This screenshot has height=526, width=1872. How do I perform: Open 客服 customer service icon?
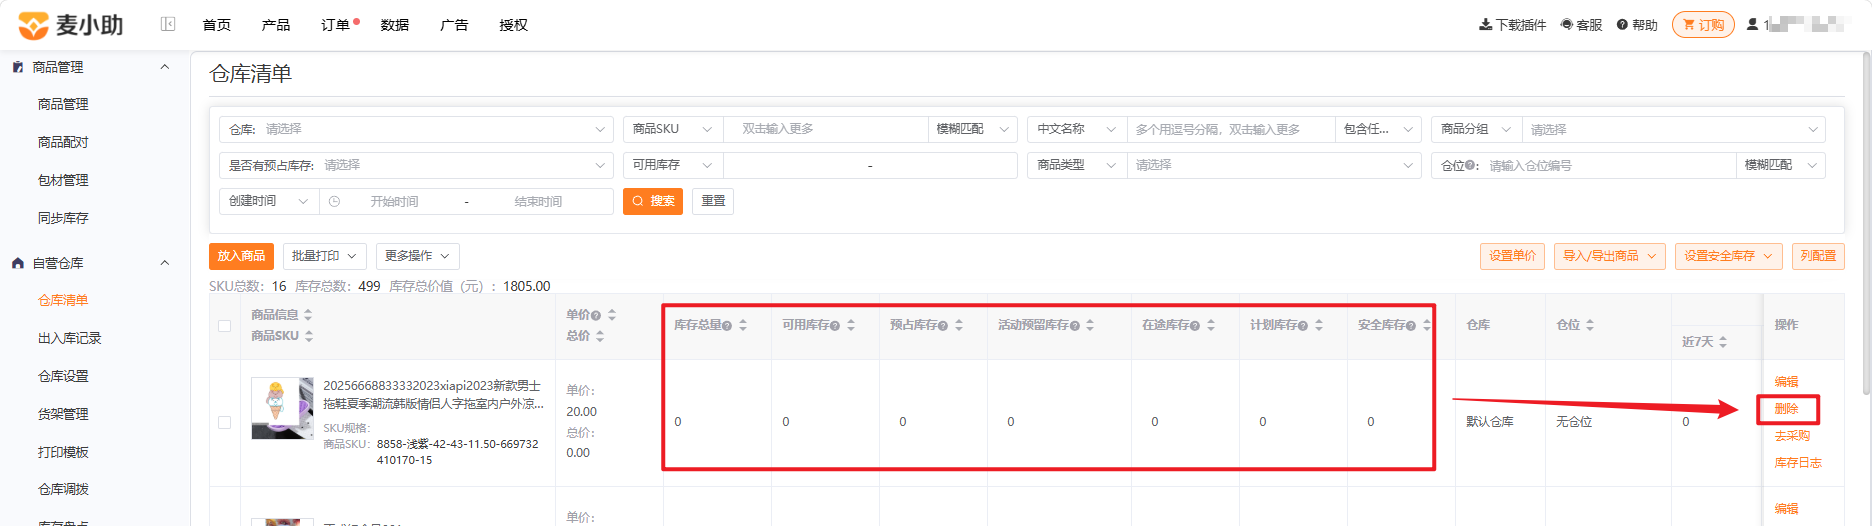pyautogui.click(x=1566, y=24)
